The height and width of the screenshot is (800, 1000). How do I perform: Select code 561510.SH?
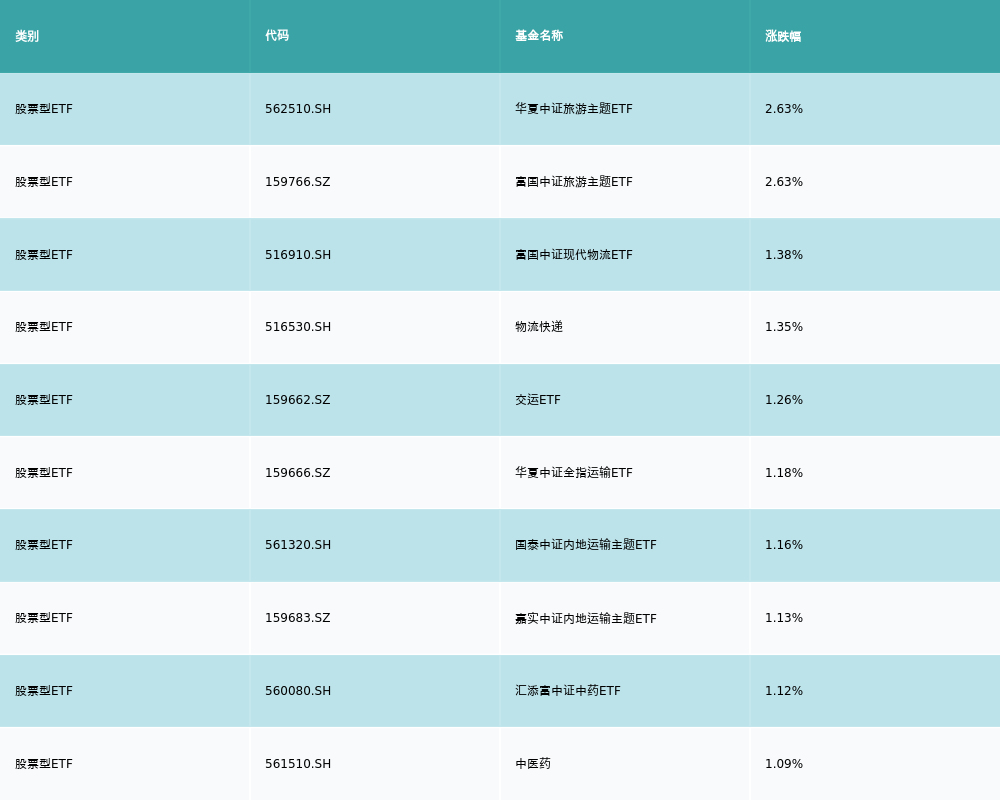(298, 764)
